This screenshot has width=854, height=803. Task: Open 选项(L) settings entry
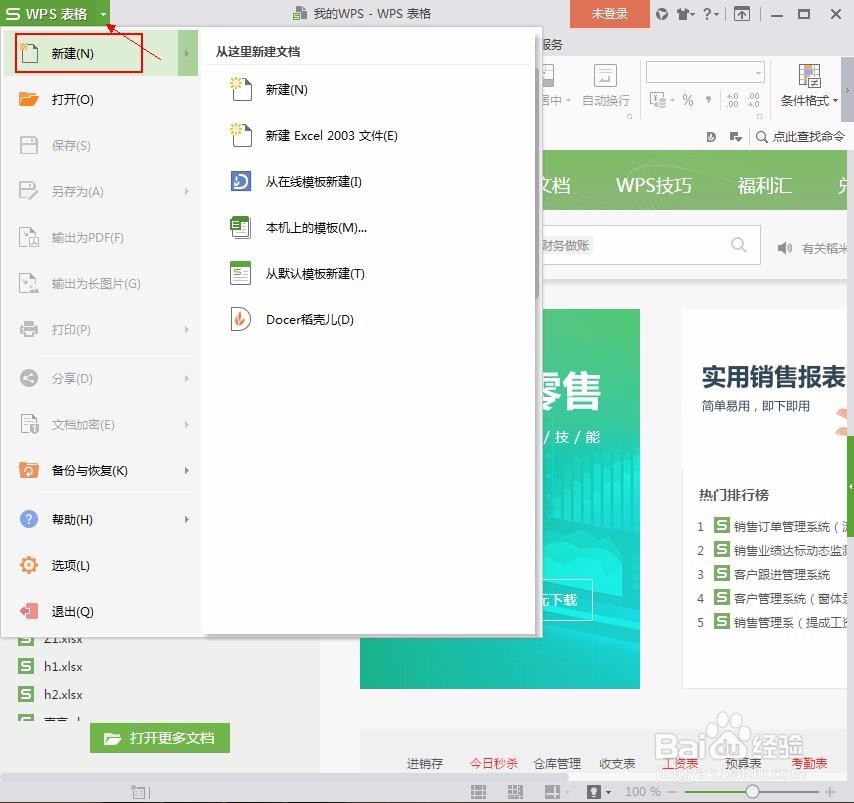[x=101, y=565]
